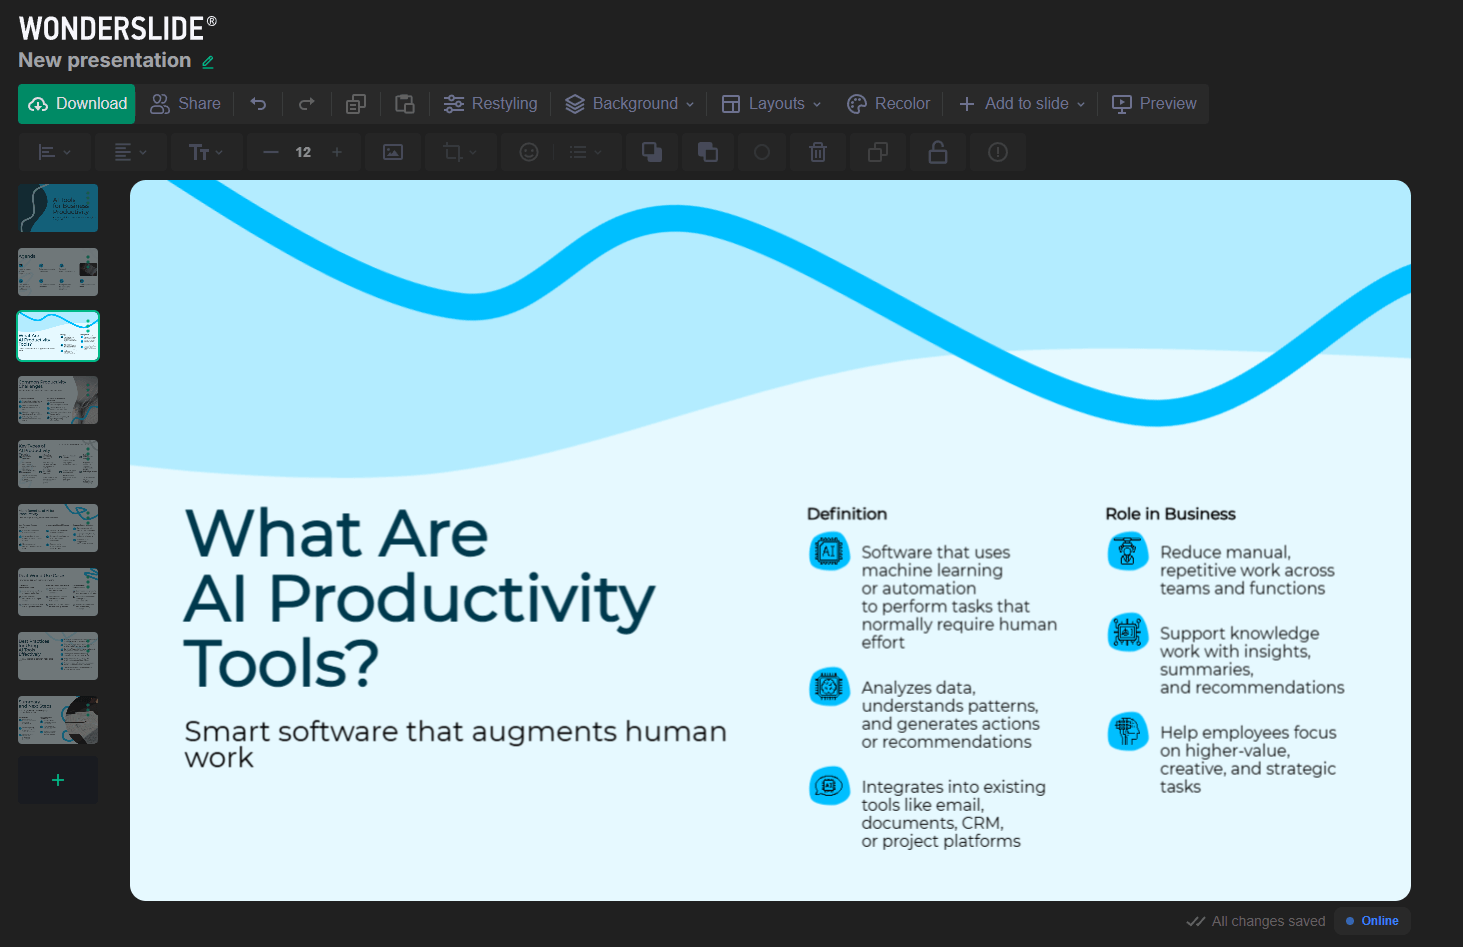Add a new slide with the plus button
The width and height of the screenshot is (1463, 947).
(x=58, y=780)
